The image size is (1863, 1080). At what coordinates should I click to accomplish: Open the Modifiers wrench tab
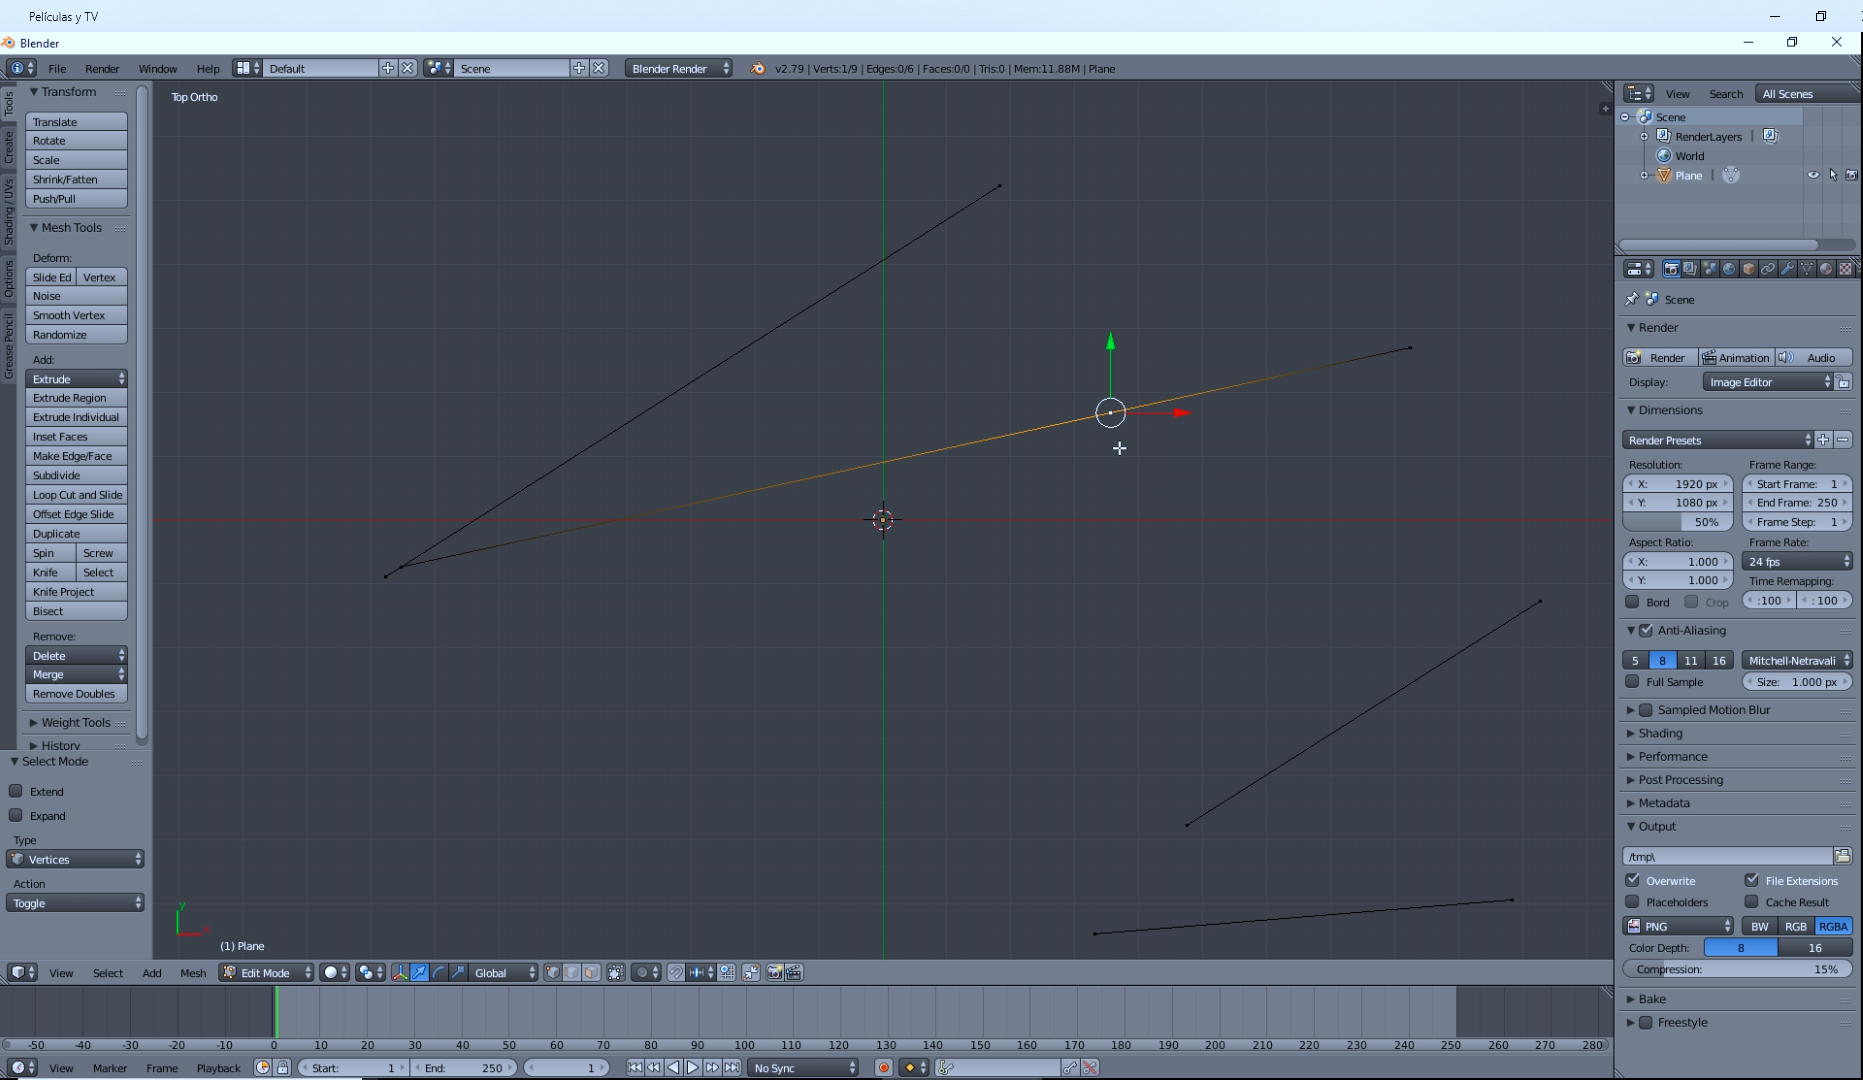pos(1787,269)
